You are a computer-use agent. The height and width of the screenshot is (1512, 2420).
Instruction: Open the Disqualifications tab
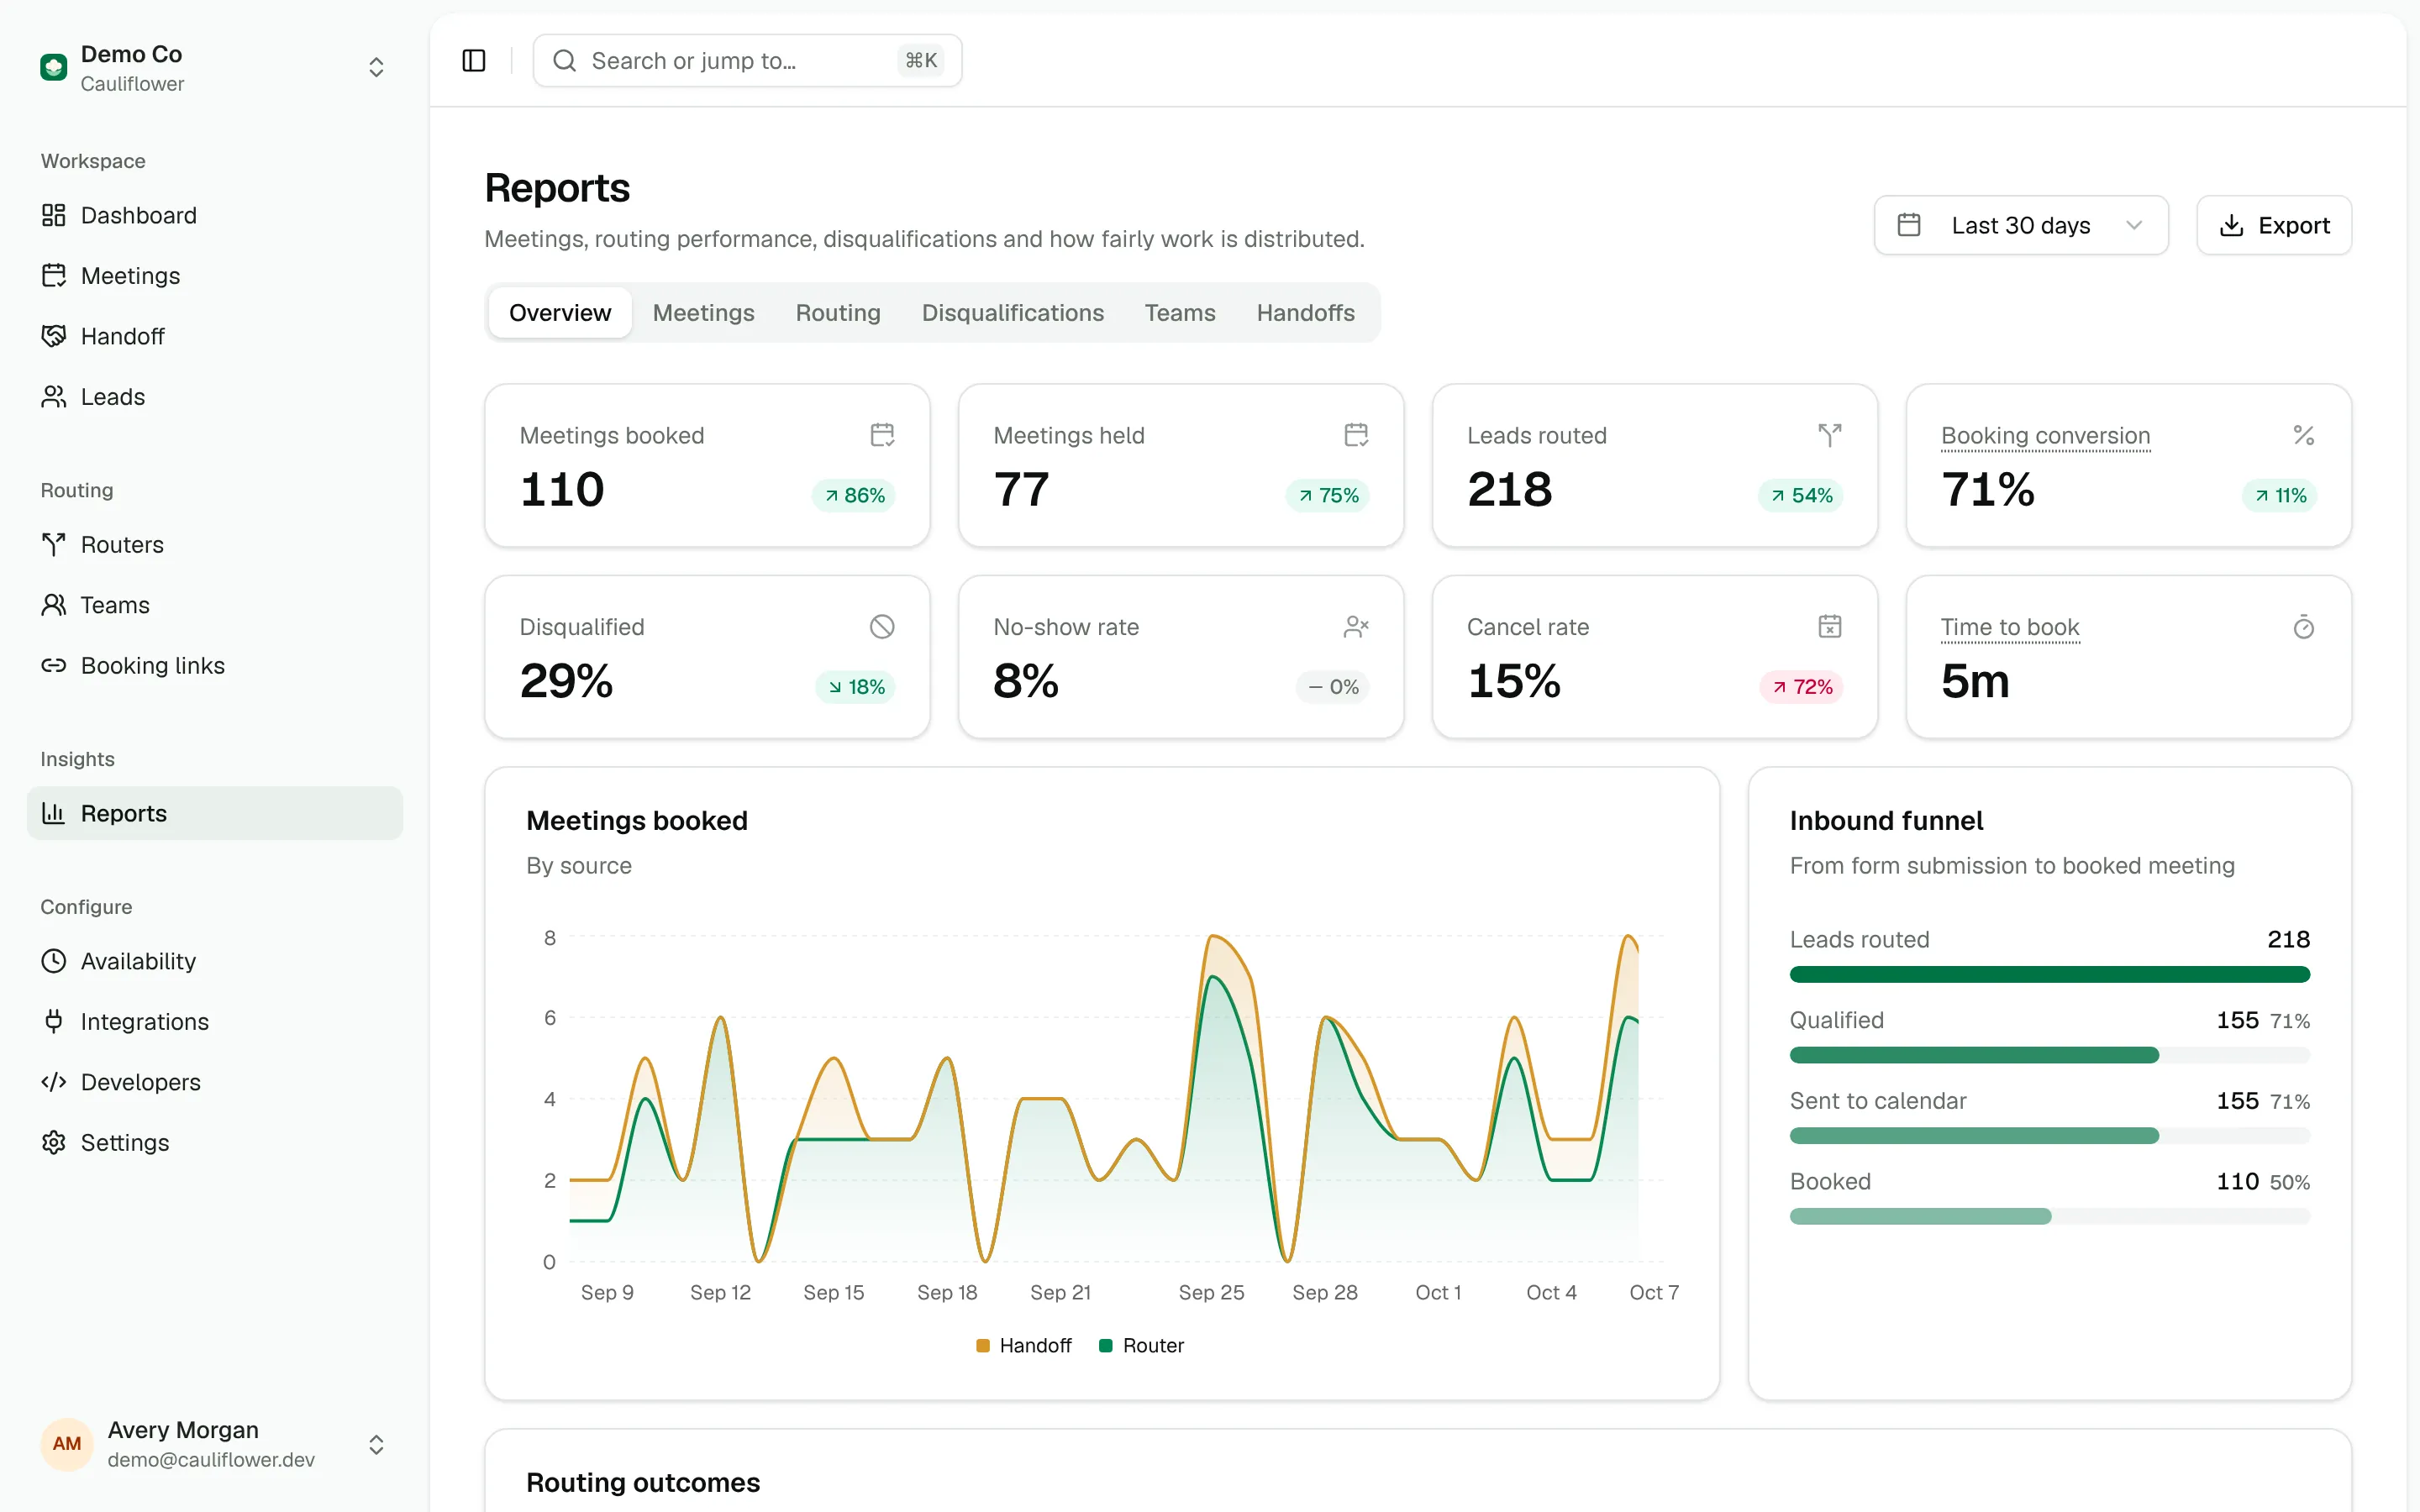[x=1012, y=313]
